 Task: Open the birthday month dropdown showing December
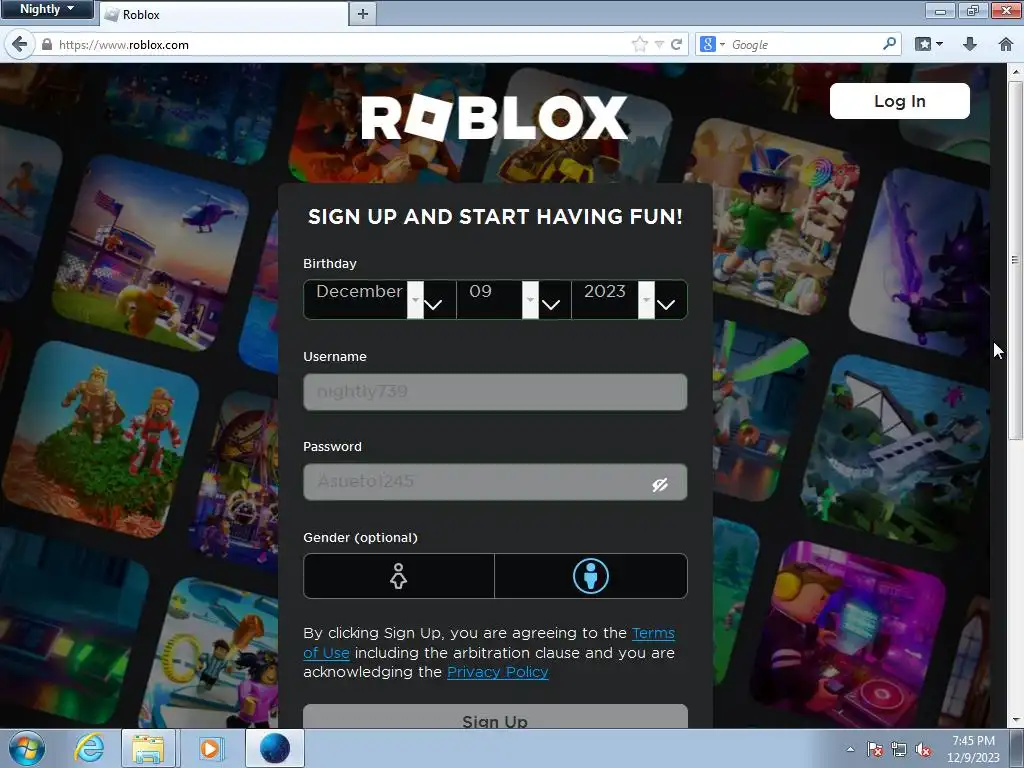tap(379, 300)
